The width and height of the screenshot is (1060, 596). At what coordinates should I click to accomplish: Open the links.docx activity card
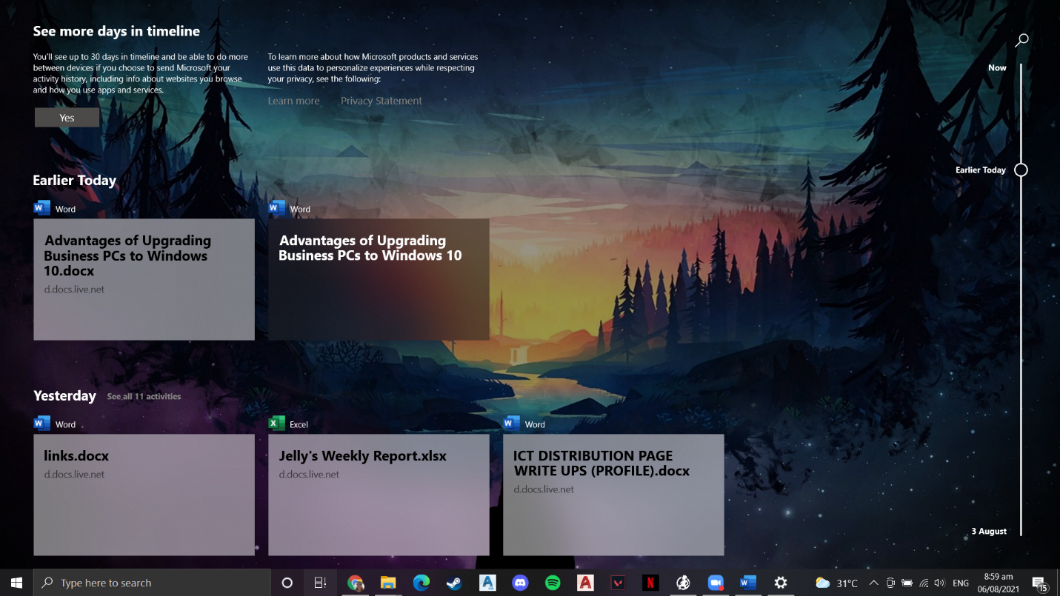pyautogui.click(x=144, y=495)
